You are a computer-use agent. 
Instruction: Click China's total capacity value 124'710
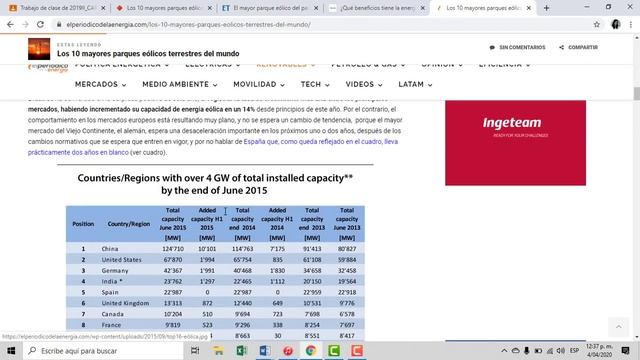pyautogui.click(x=173, y=249)
